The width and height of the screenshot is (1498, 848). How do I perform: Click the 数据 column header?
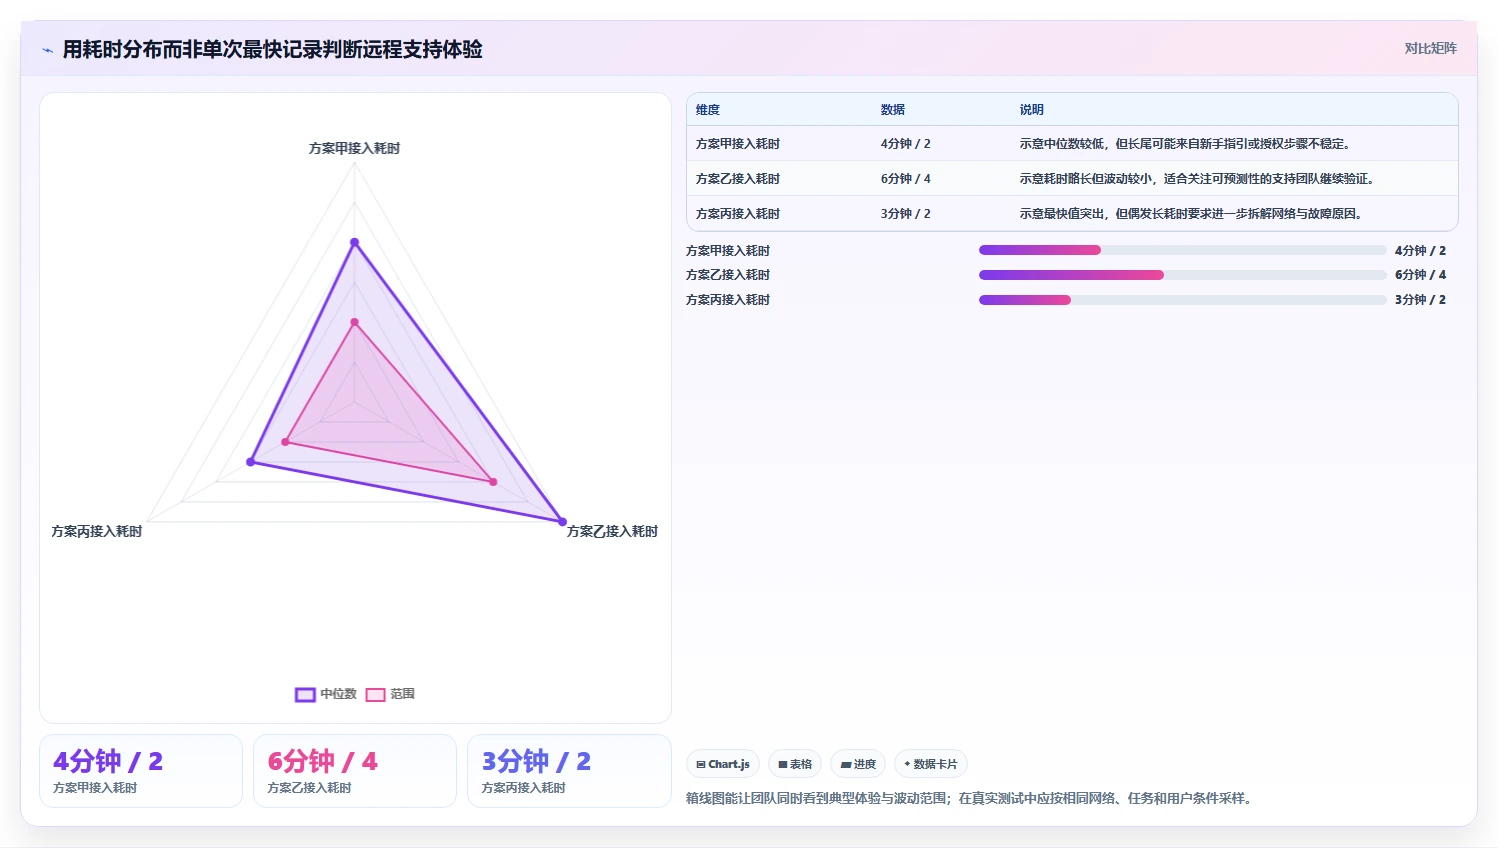click(893, 110)
